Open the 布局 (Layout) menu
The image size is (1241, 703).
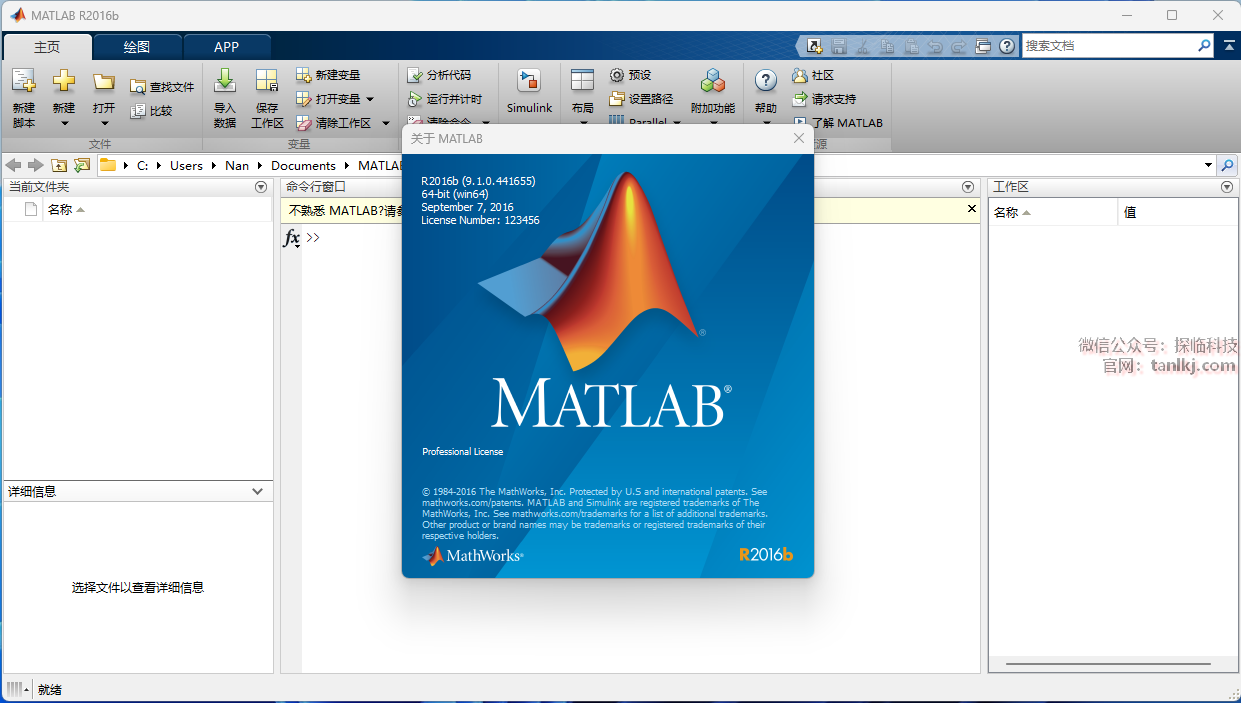tap(582, 98)
